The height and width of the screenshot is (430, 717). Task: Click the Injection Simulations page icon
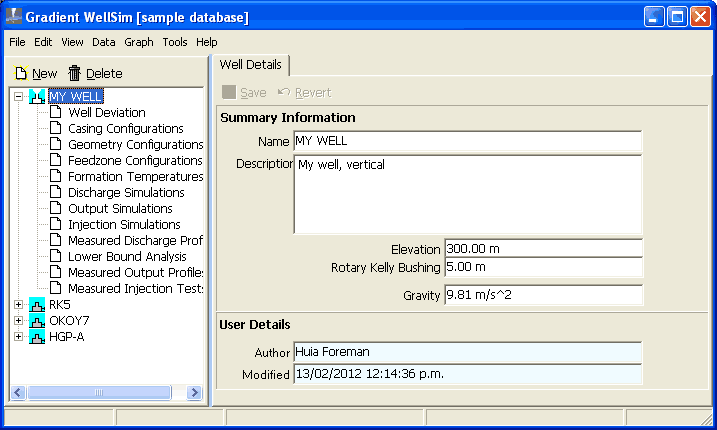pyautogui.click(x=55, y=224)
